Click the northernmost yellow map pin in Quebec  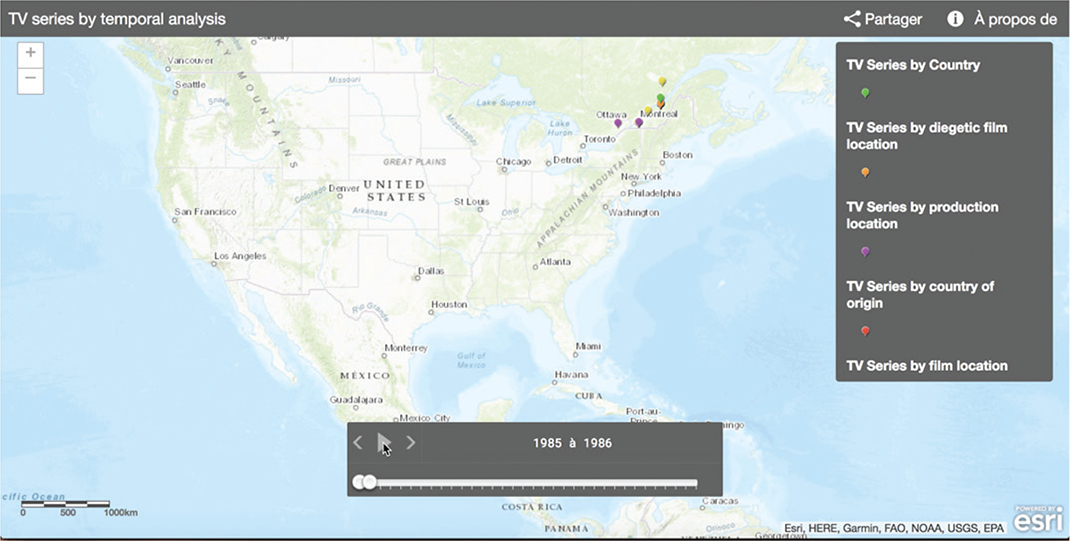tap(662, 81)
